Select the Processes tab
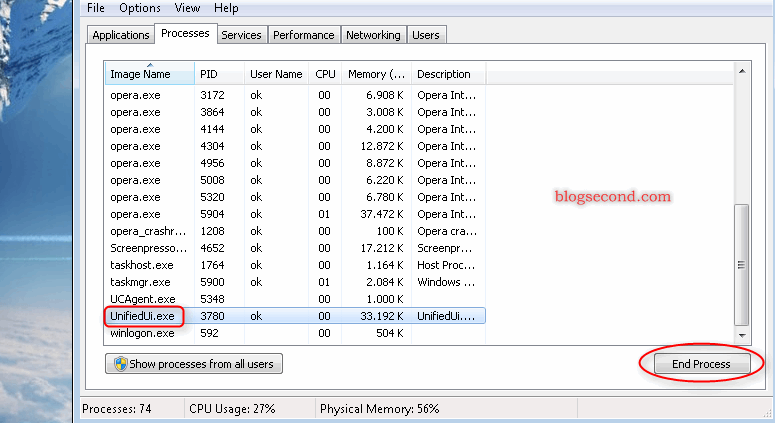This screenshot has height=423, width=775. pyautogui.click(x=185, y=33)
